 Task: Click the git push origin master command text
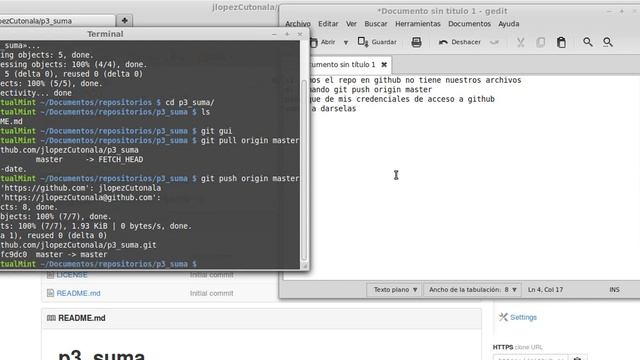tap(249, 178)
